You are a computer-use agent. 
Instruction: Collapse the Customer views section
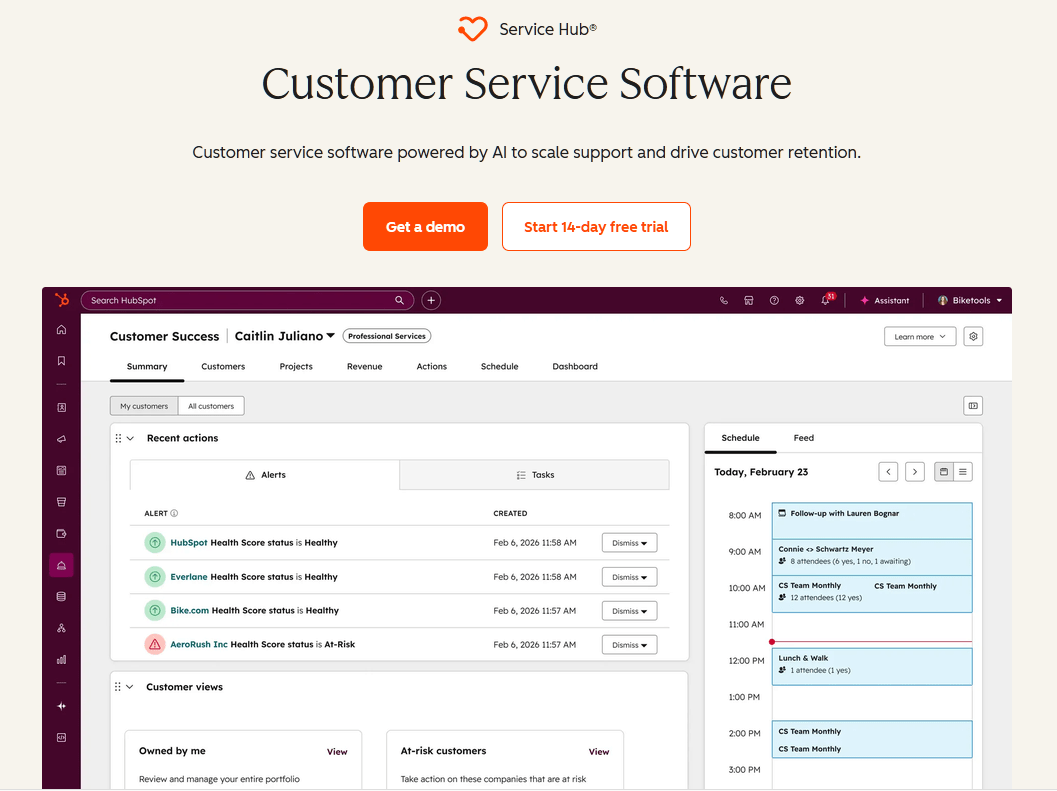point(129,687)
